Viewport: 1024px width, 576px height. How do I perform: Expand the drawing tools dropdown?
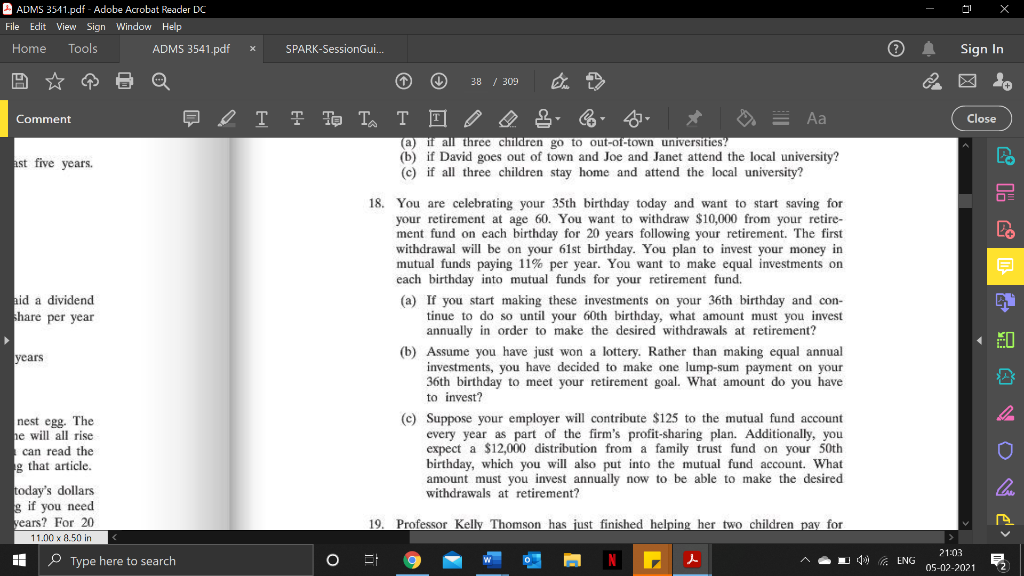(x=648, y=118)
